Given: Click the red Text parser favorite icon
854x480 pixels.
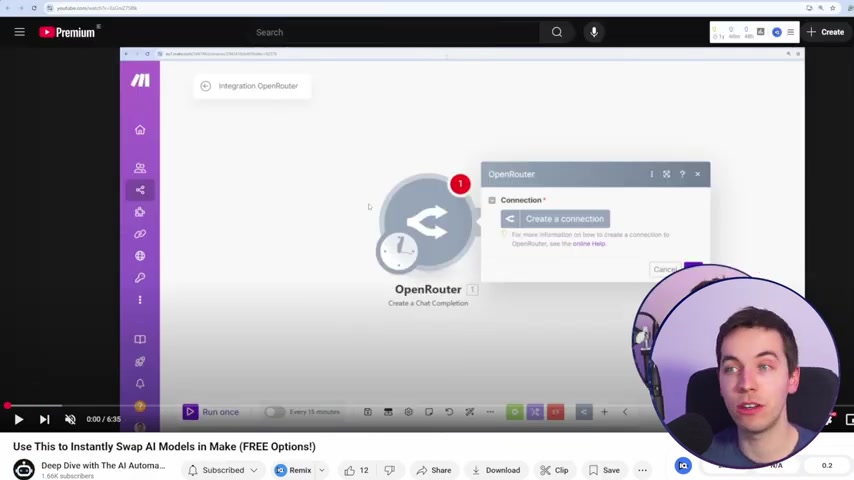Looking at the screenshot, I should [556, 412].
